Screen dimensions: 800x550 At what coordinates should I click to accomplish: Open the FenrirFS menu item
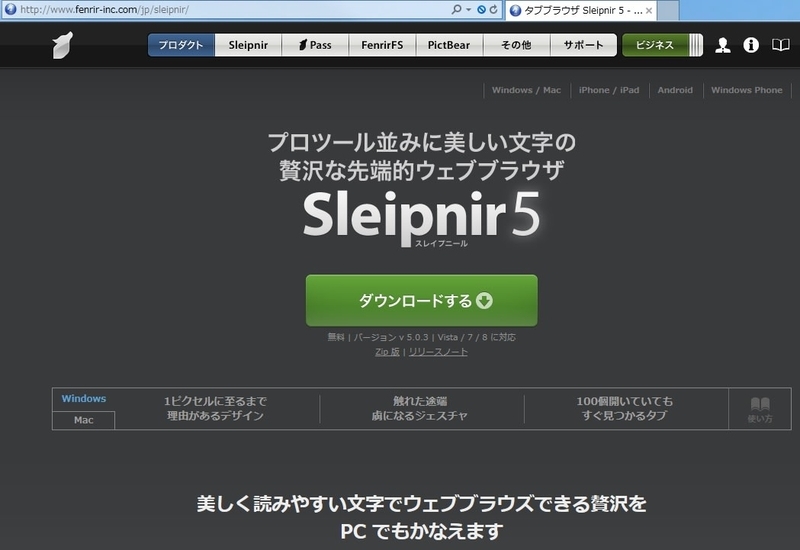point(382,45)
